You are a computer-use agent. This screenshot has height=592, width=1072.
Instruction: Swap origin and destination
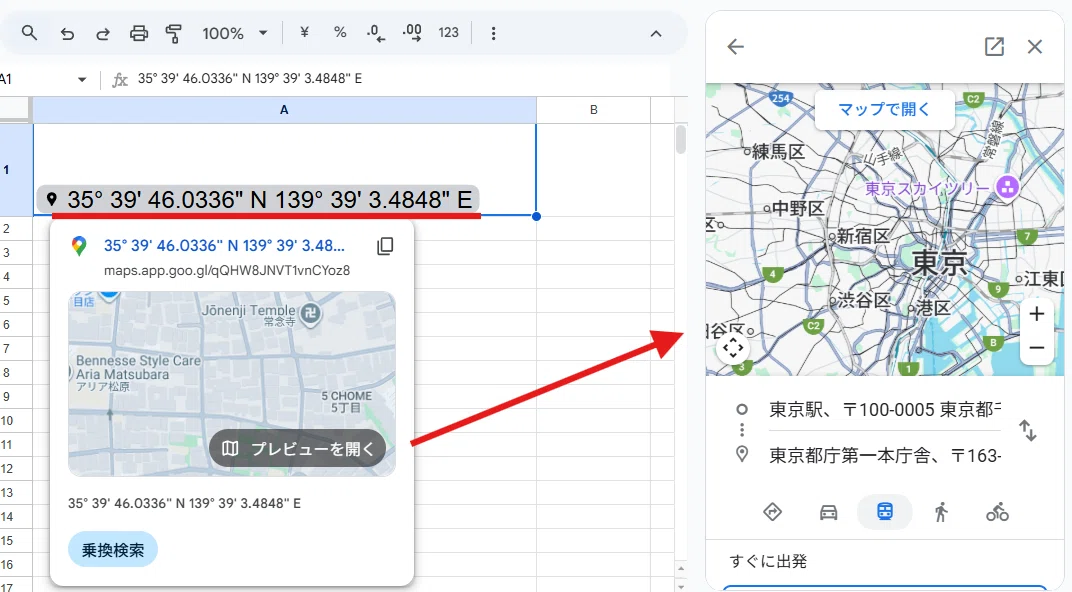coord(1028,431)
